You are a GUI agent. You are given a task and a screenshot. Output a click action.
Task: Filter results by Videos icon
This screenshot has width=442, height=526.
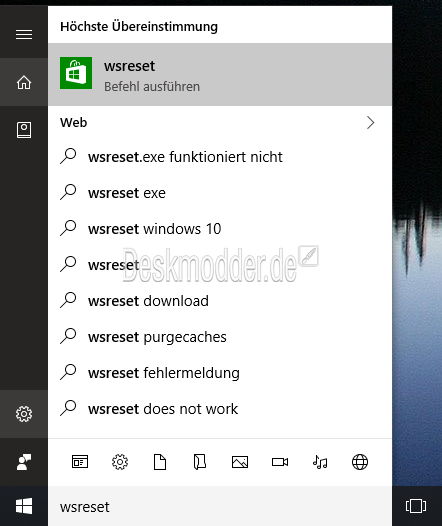(x=280, y=462)
